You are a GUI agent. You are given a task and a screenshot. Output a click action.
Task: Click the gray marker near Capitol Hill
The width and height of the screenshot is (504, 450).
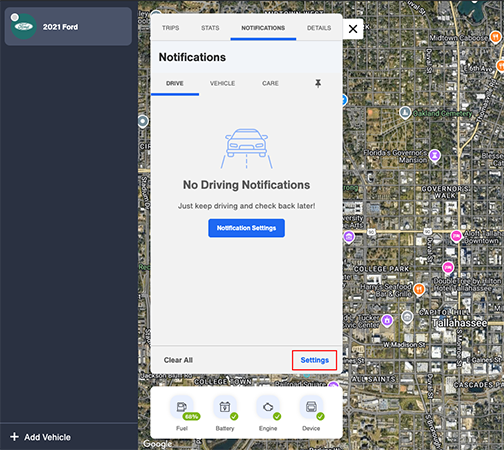pos(407,317)
